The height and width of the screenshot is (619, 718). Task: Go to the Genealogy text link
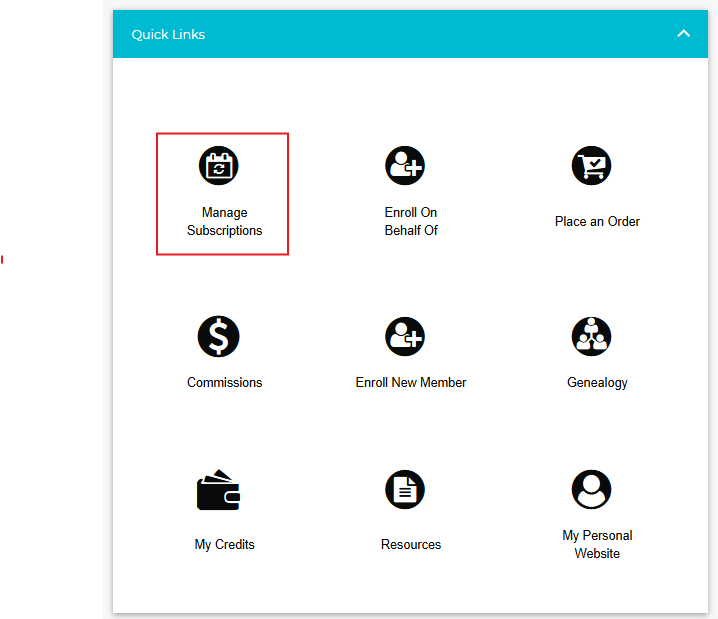[x=597, y=383]
